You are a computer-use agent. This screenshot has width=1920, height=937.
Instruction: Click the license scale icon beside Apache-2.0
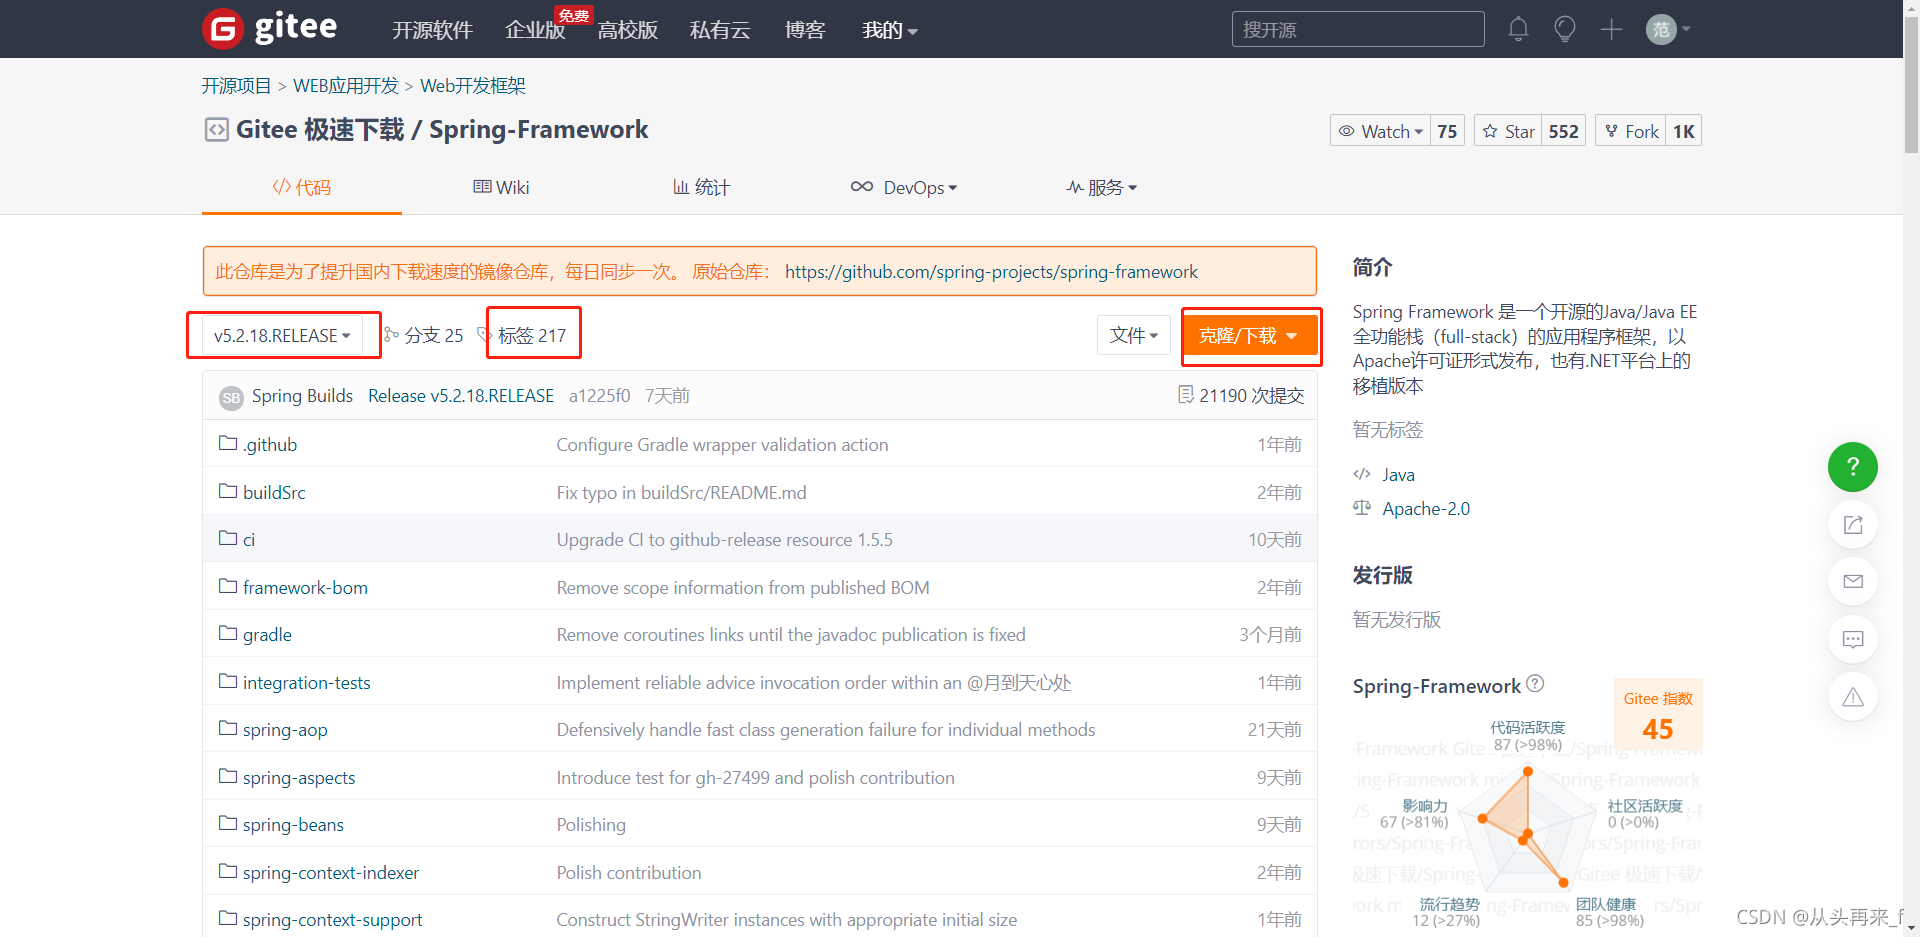pos(1362,508)
